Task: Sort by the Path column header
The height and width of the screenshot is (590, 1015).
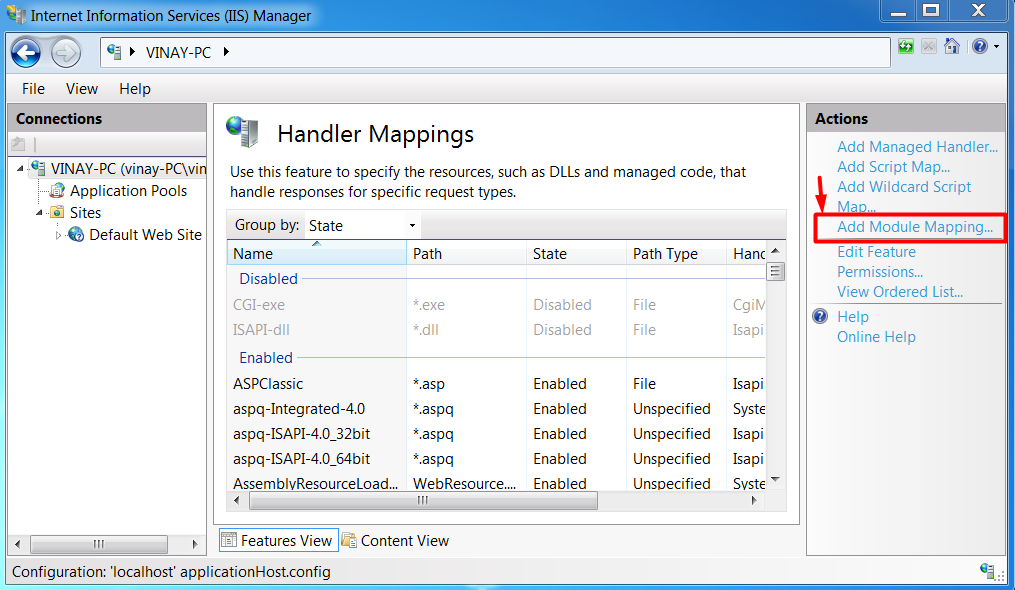Action: point(467,253)
